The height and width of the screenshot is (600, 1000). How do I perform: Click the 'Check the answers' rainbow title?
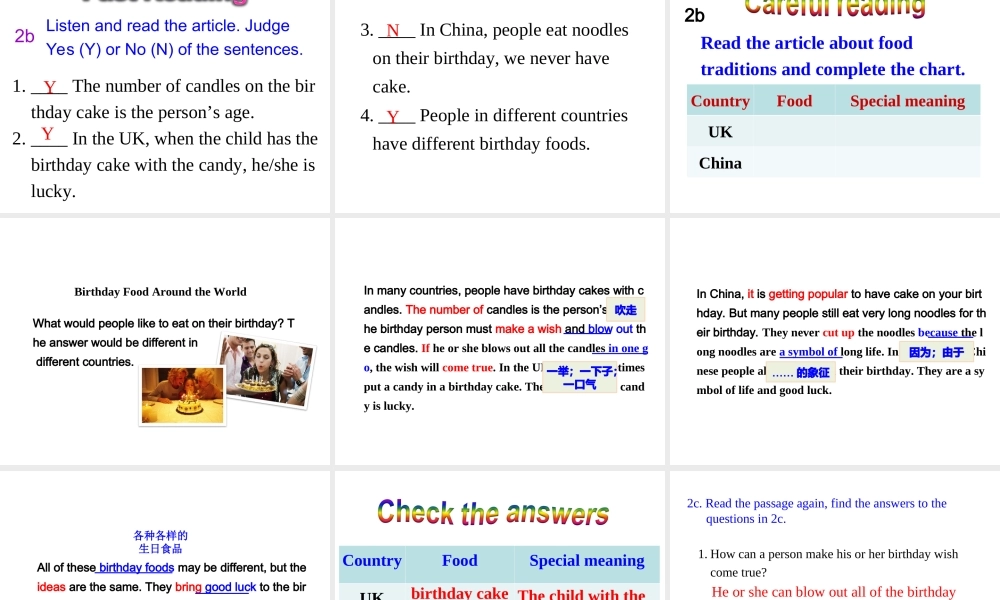493,513
